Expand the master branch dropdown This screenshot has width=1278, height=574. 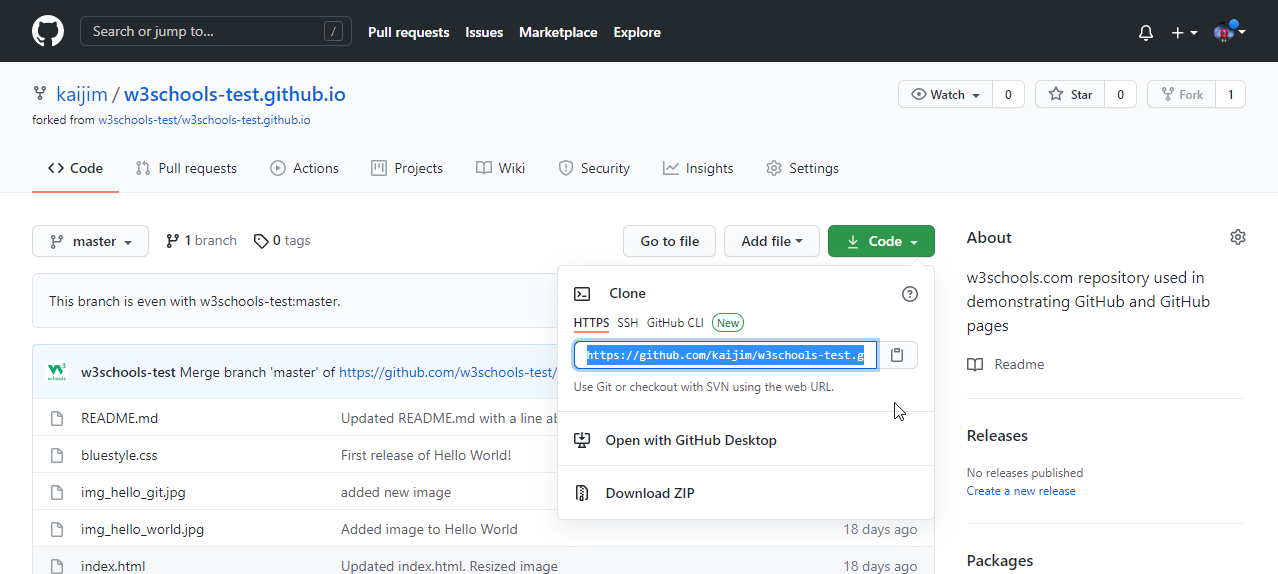pyautogui.click(x=91, y=241)
